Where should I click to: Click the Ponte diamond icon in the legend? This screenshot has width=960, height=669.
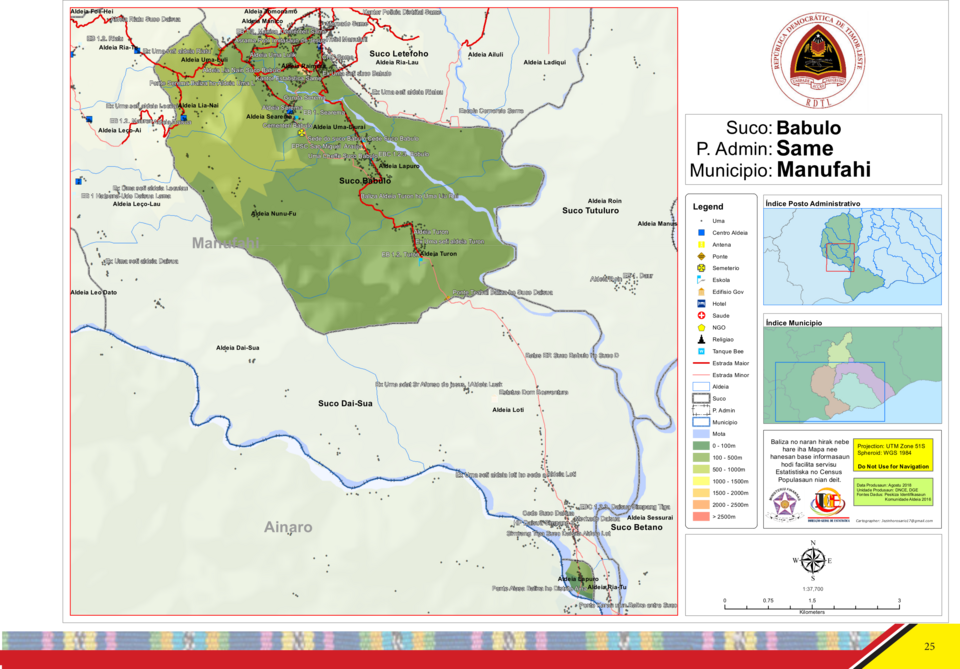pos(702,256)
